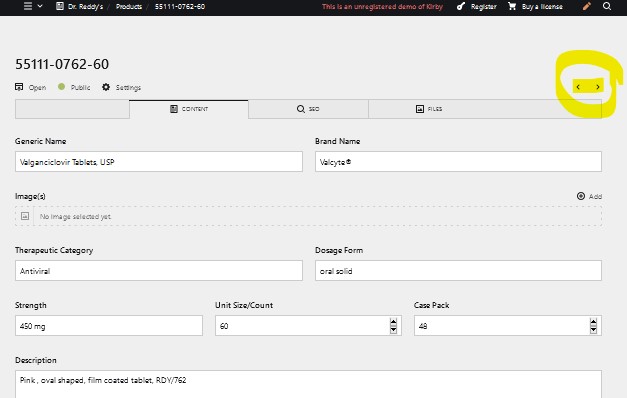Increase Case Pack with up arrow
Image resolution: width=627 pixels, height=398 pixels.
(593, 322)
